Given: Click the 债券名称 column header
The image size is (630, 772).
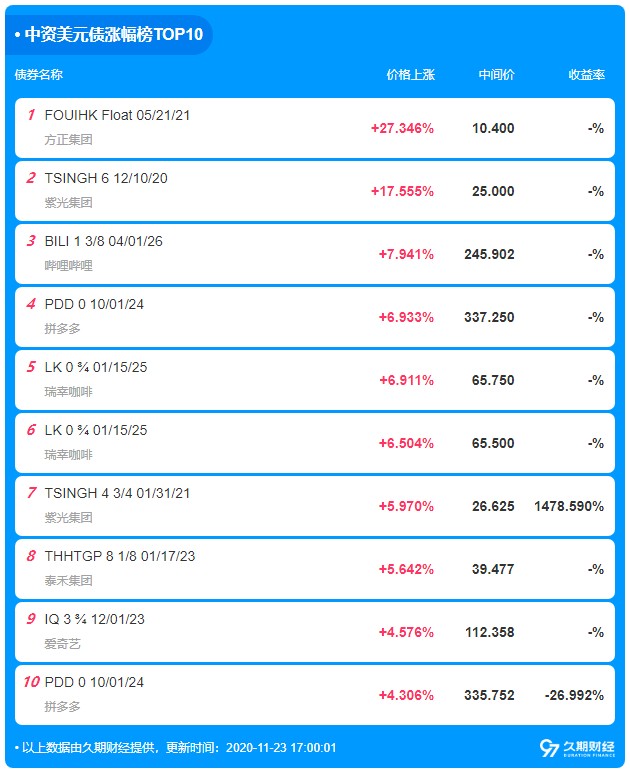Looking at the screenshot, I should coord(39,75).
